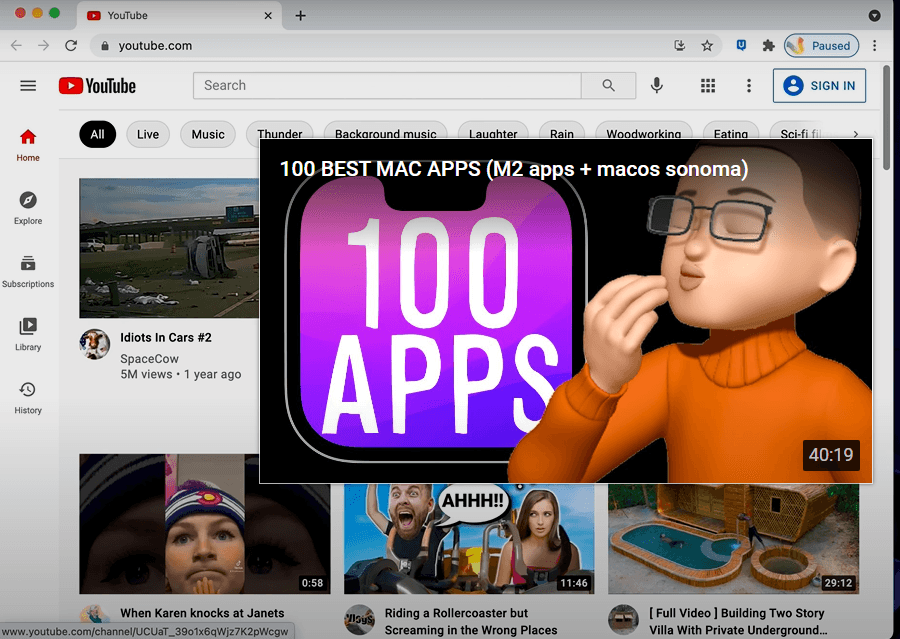The height and width of the screenshot is (639, 900).
Task: Open the 100 BEST MAC APPS thumbnail
Action: tap(566, 311)
